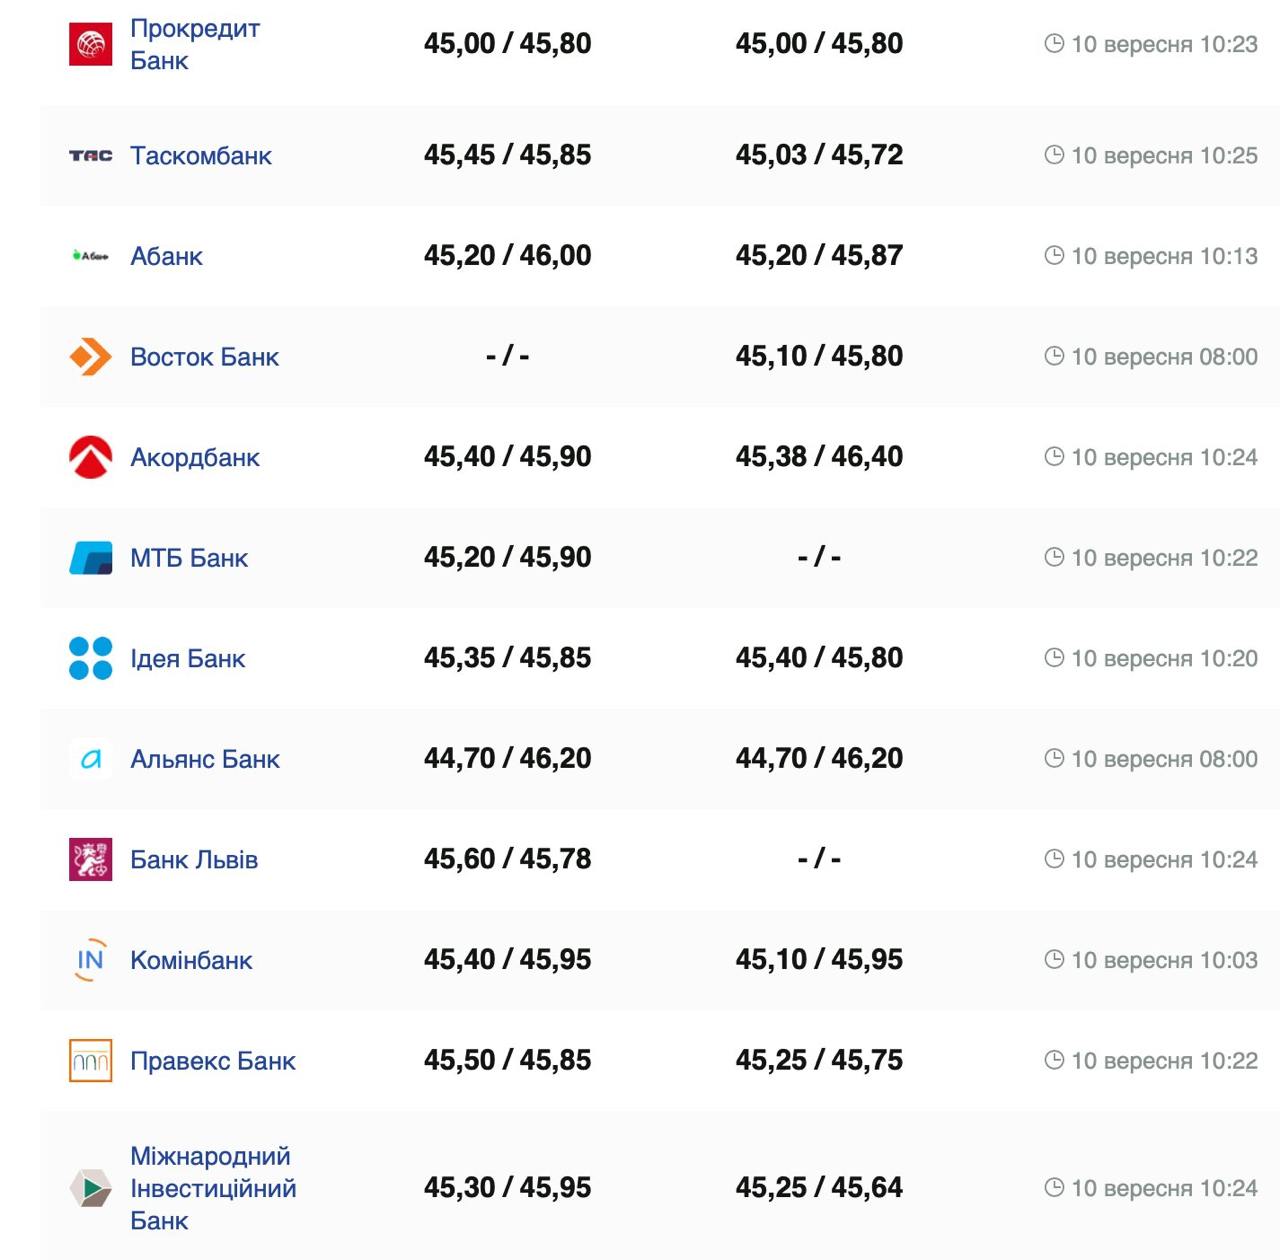
Task: Click the Прокредит Банк red globe logo
Action: pos(90,44)
